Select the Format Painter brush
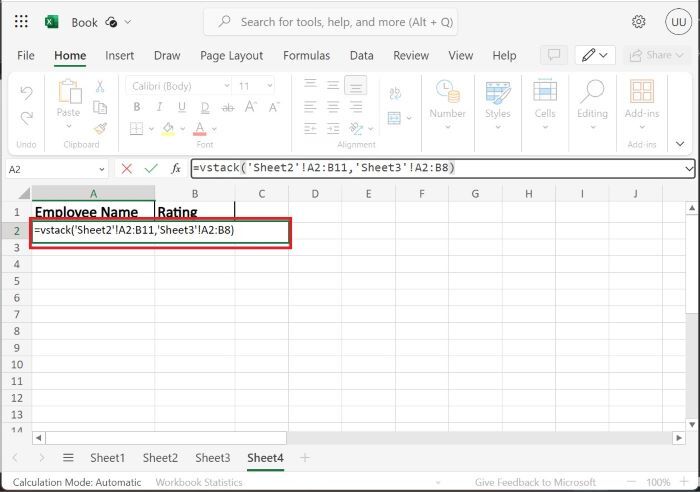 point(100,129)
